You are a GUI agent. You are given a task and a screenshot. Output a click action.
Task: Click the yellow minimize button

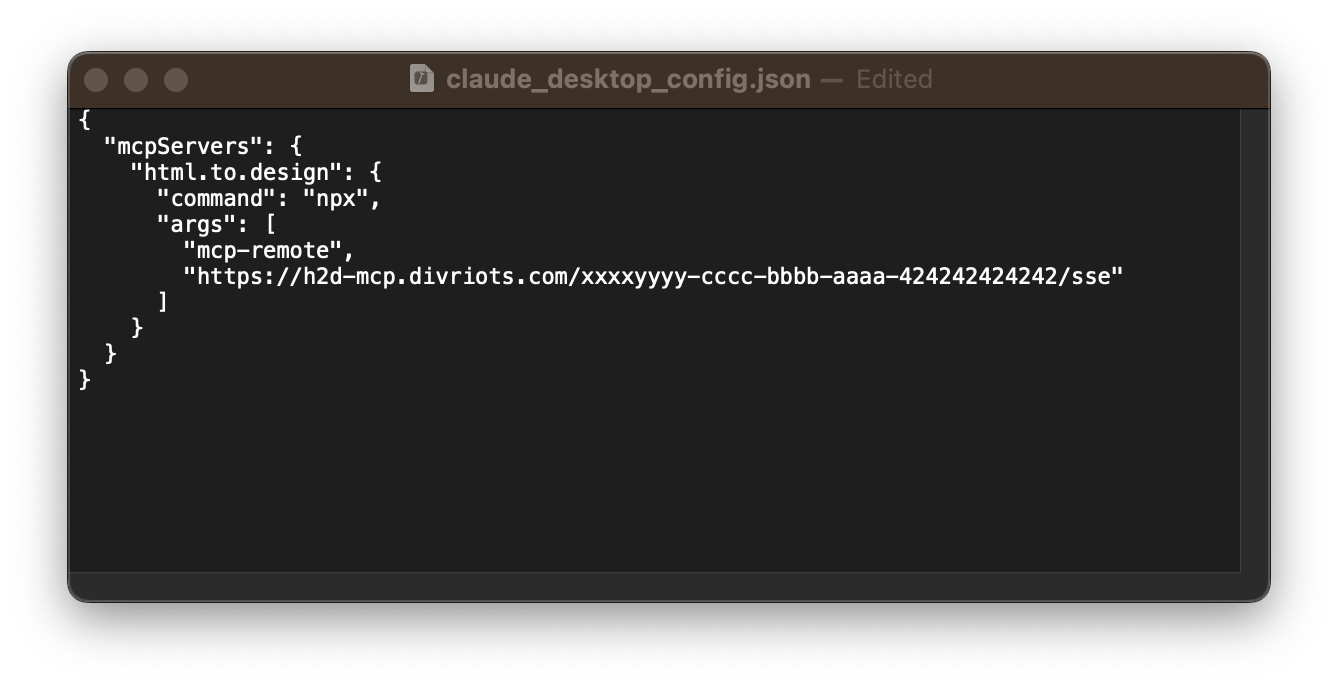click(x=136, y=80)
